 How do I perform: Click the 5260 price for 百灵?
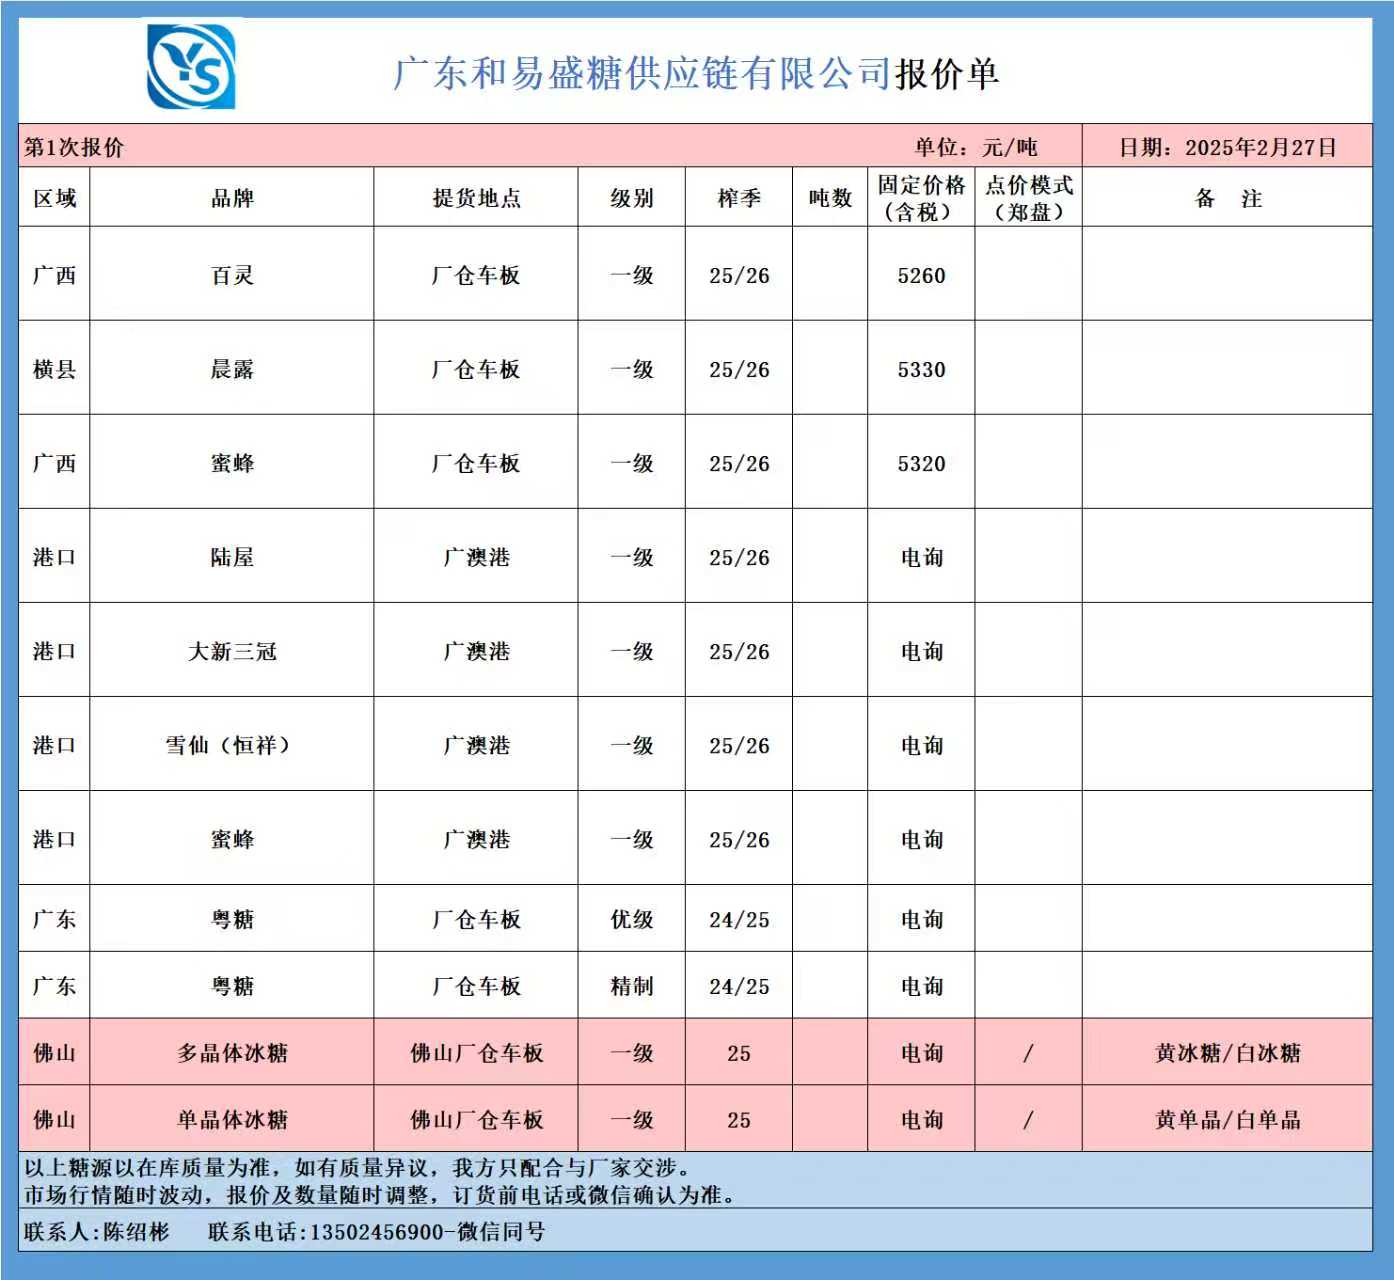point(921,276)
